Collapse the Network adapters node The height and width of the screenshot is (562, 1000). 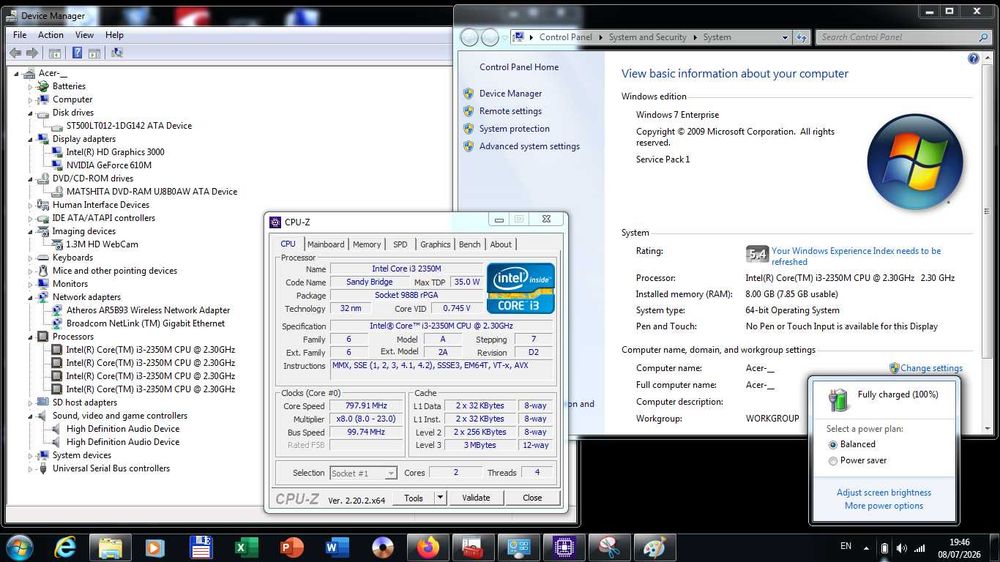pos(30,297)
